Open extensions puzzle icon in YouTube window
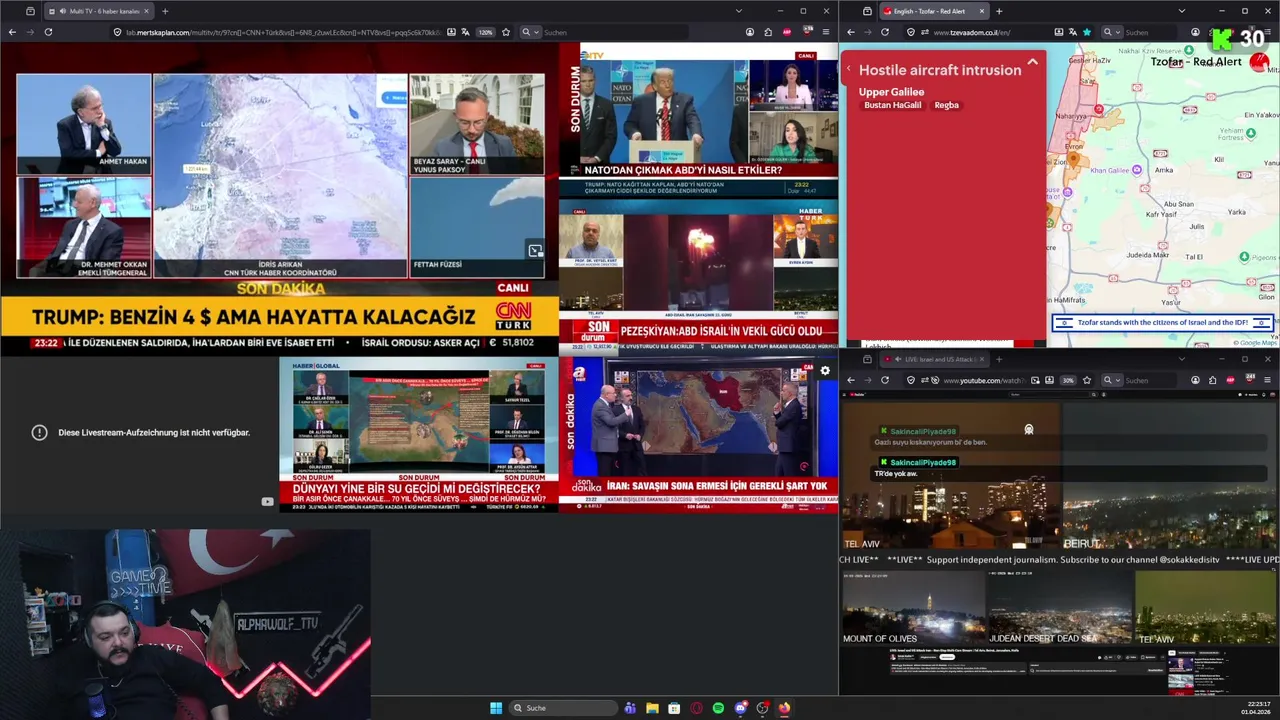1280x720 pixels. (1213, 380)
